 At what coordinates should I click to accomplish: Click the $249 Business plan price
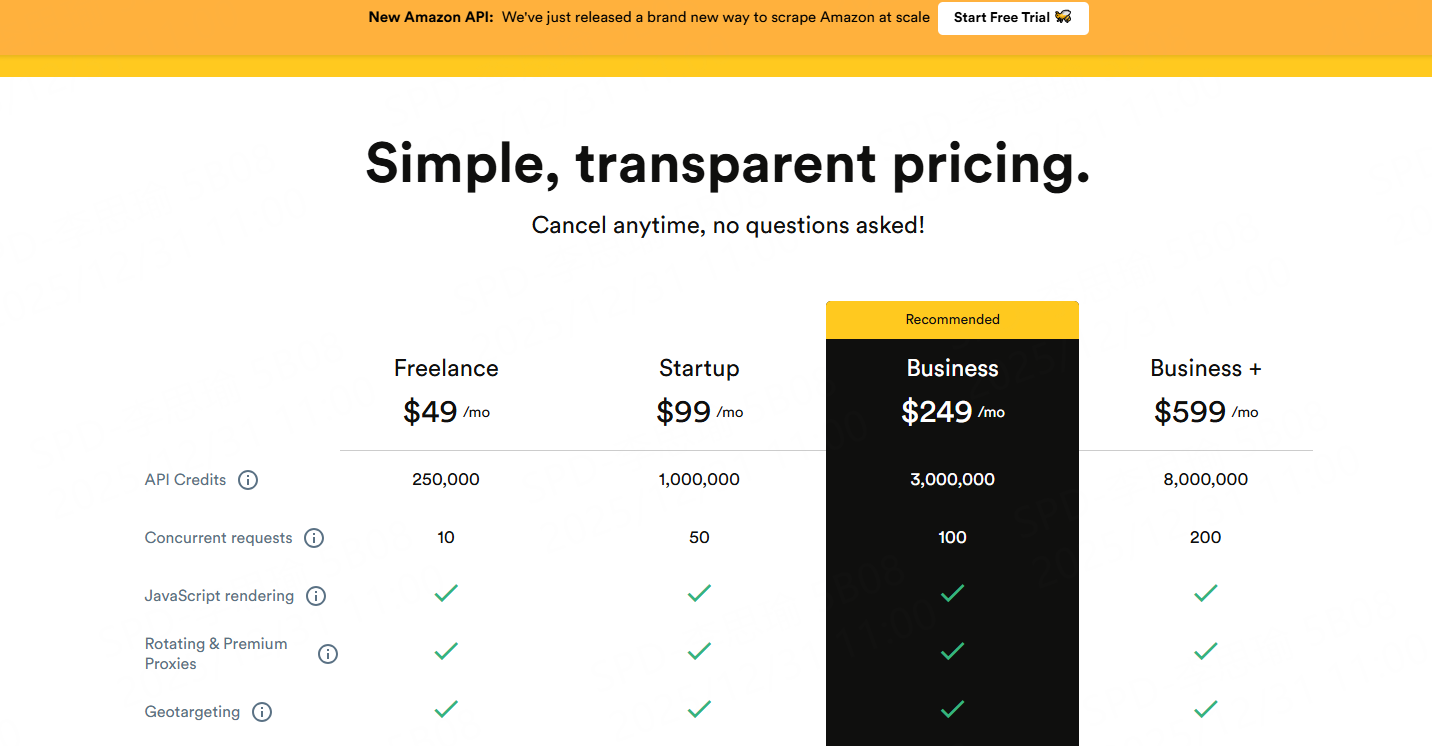point(938,410)
